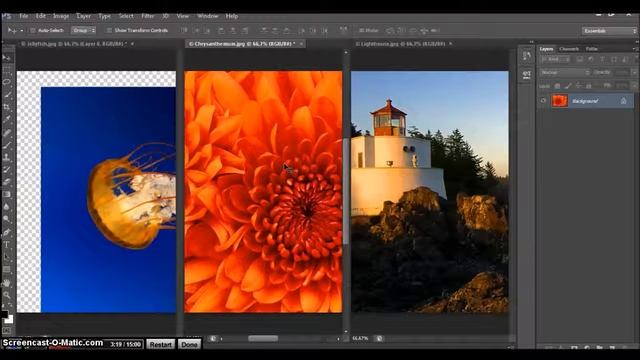The image size is (640, 360).
Task: Close the Chrysanthemum.jpg document tab
Action: [301, 44]
